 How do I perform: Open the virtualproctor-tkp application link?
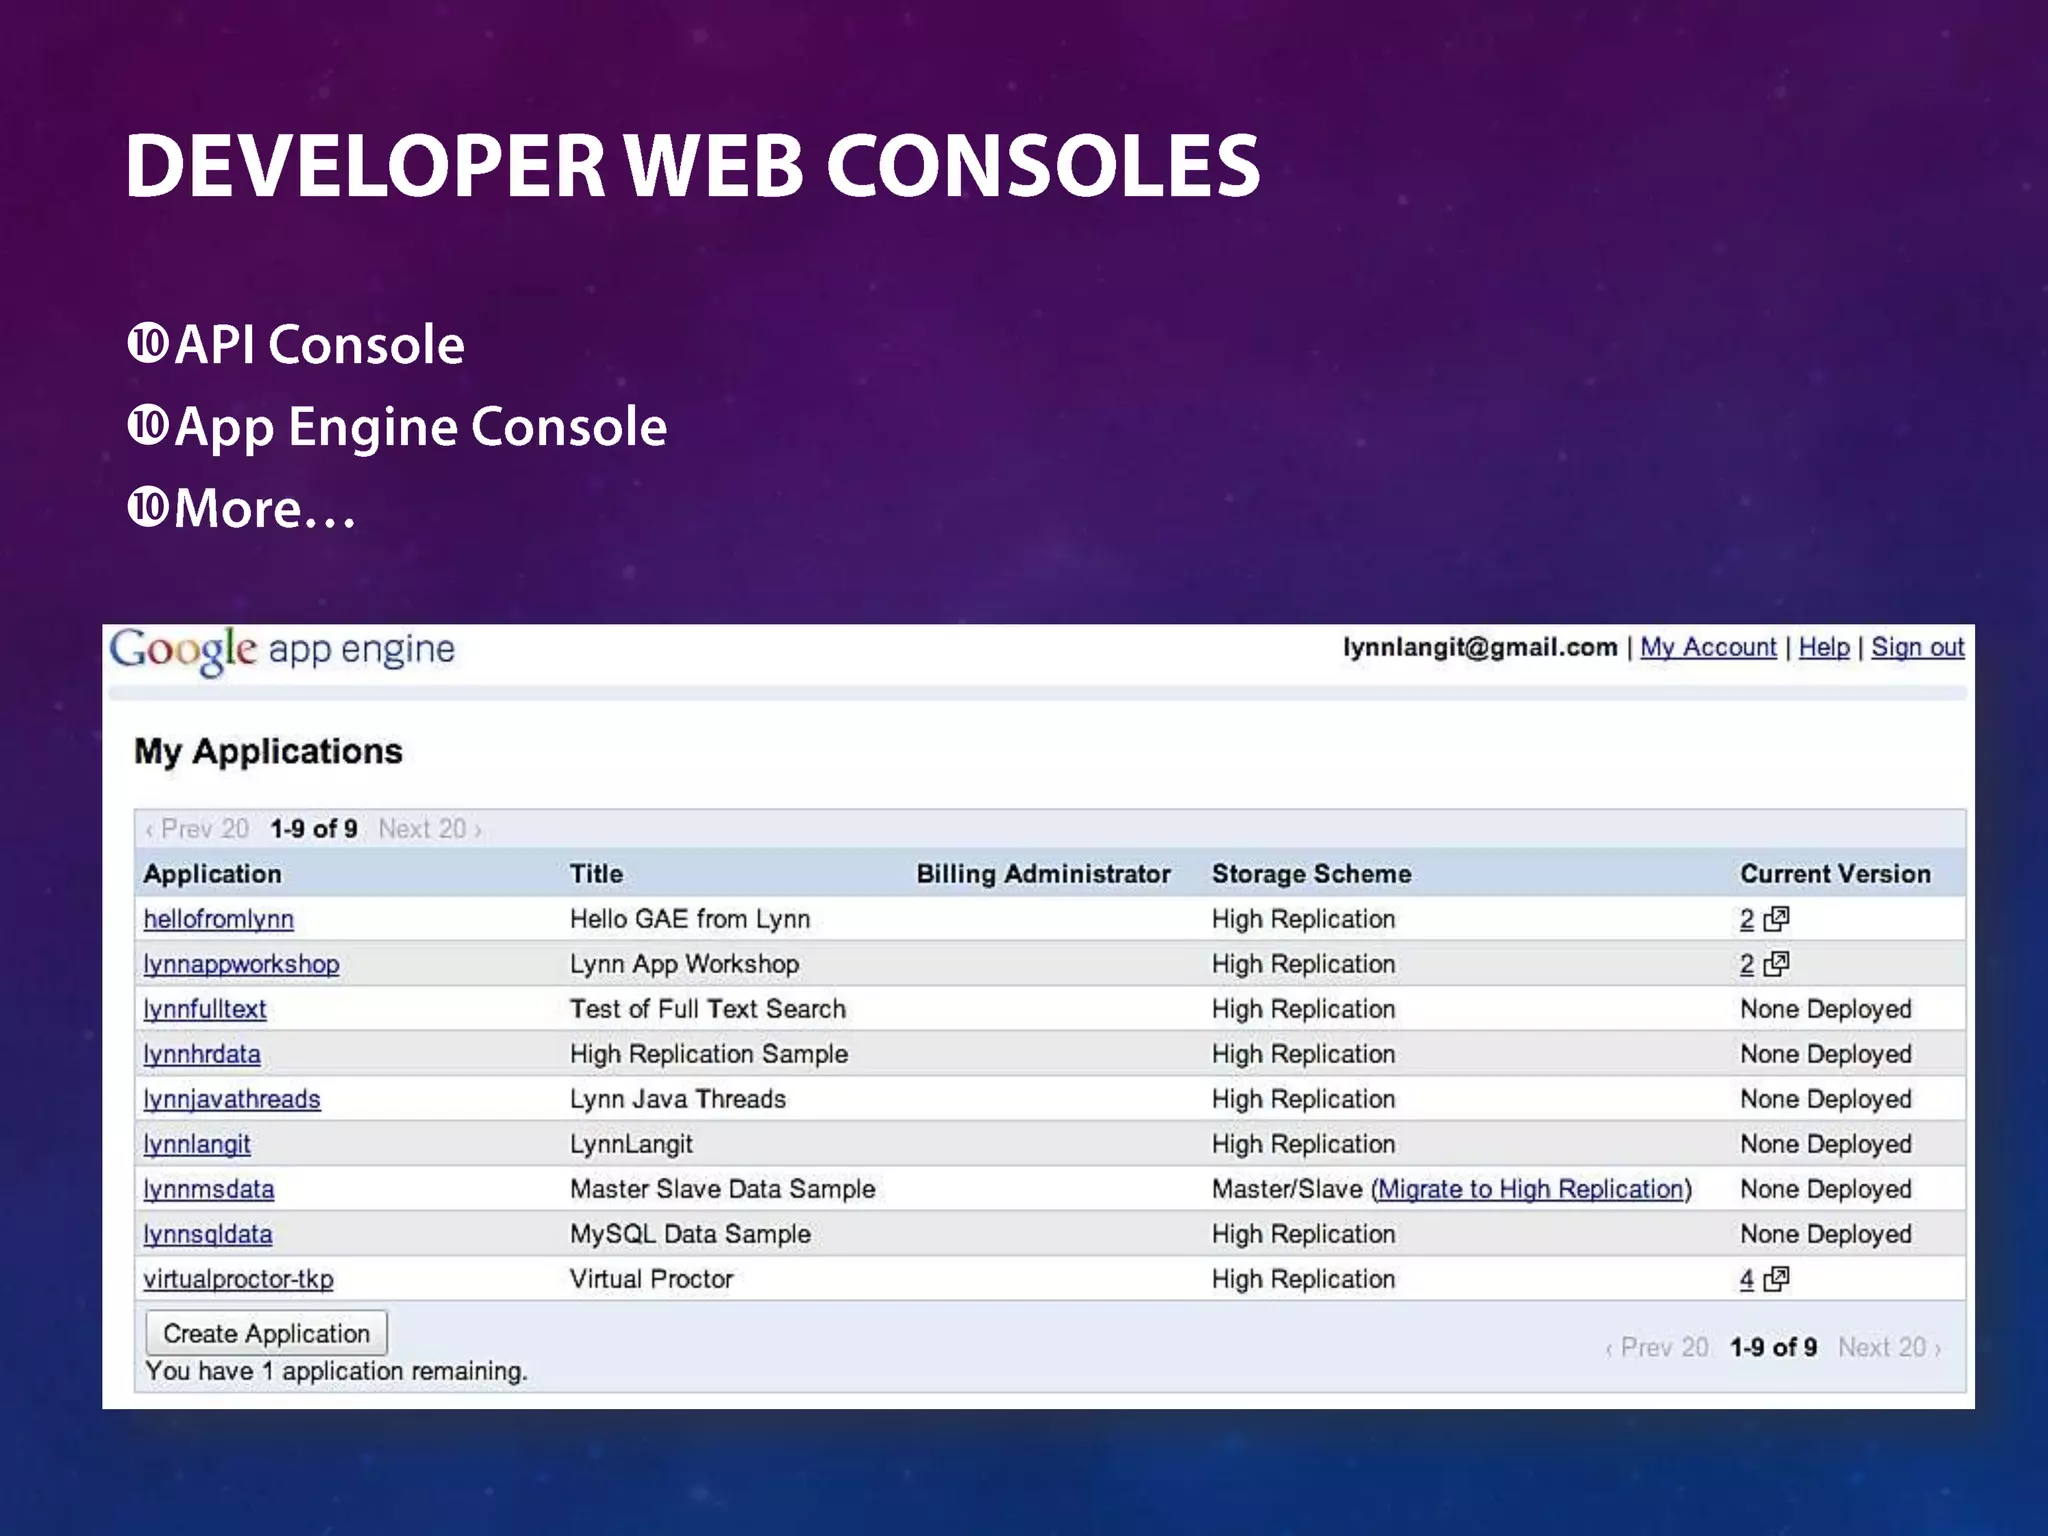click(x=238, y=1279)
